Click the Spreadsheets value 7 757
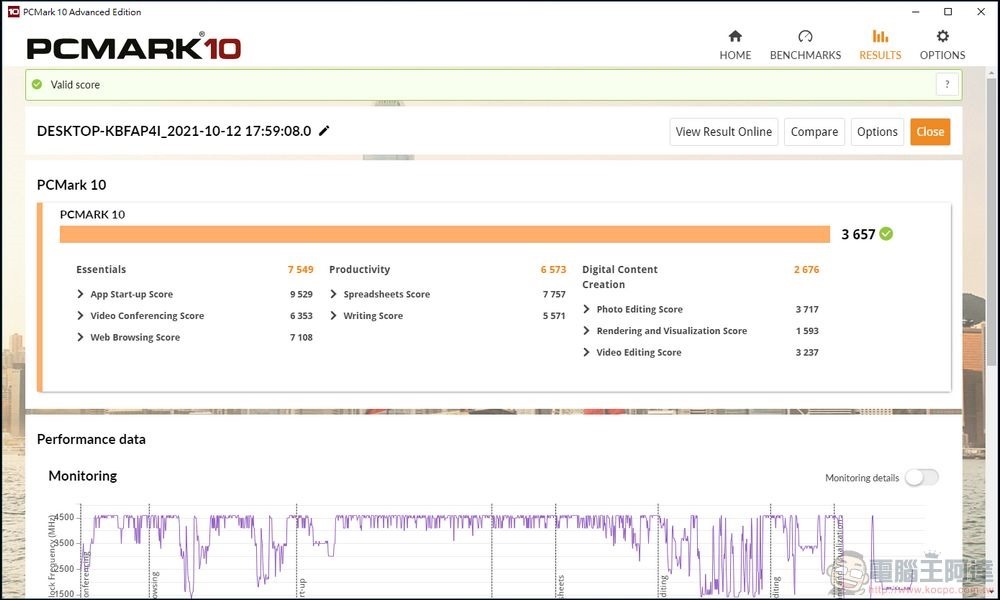The height and width of the screenshot is (600, 1000). pos(554,294)
